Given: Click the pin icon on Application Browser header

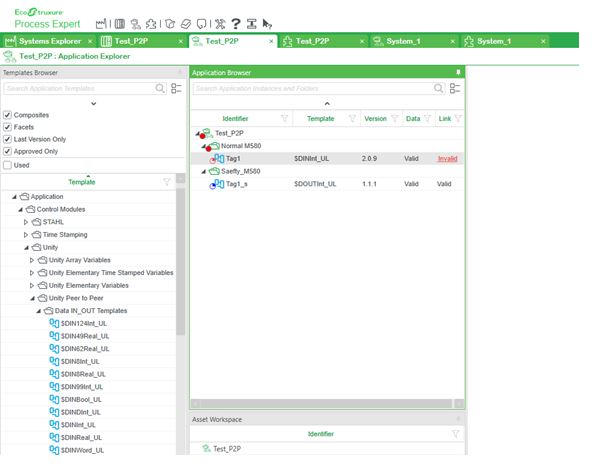Looking at the screenshot, I should (x=458, y=72).
